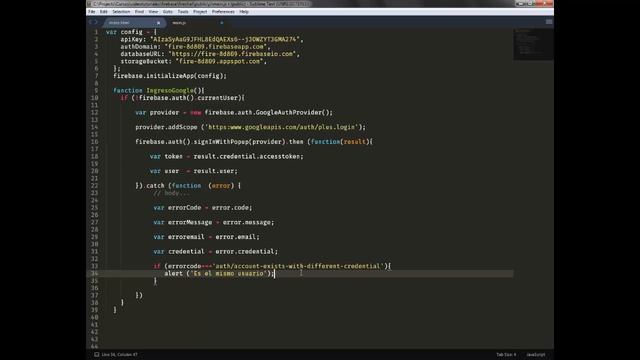Click the IngresoGoogle function name
The height and width of the screenshot is (360, 640).
[170, 91]
